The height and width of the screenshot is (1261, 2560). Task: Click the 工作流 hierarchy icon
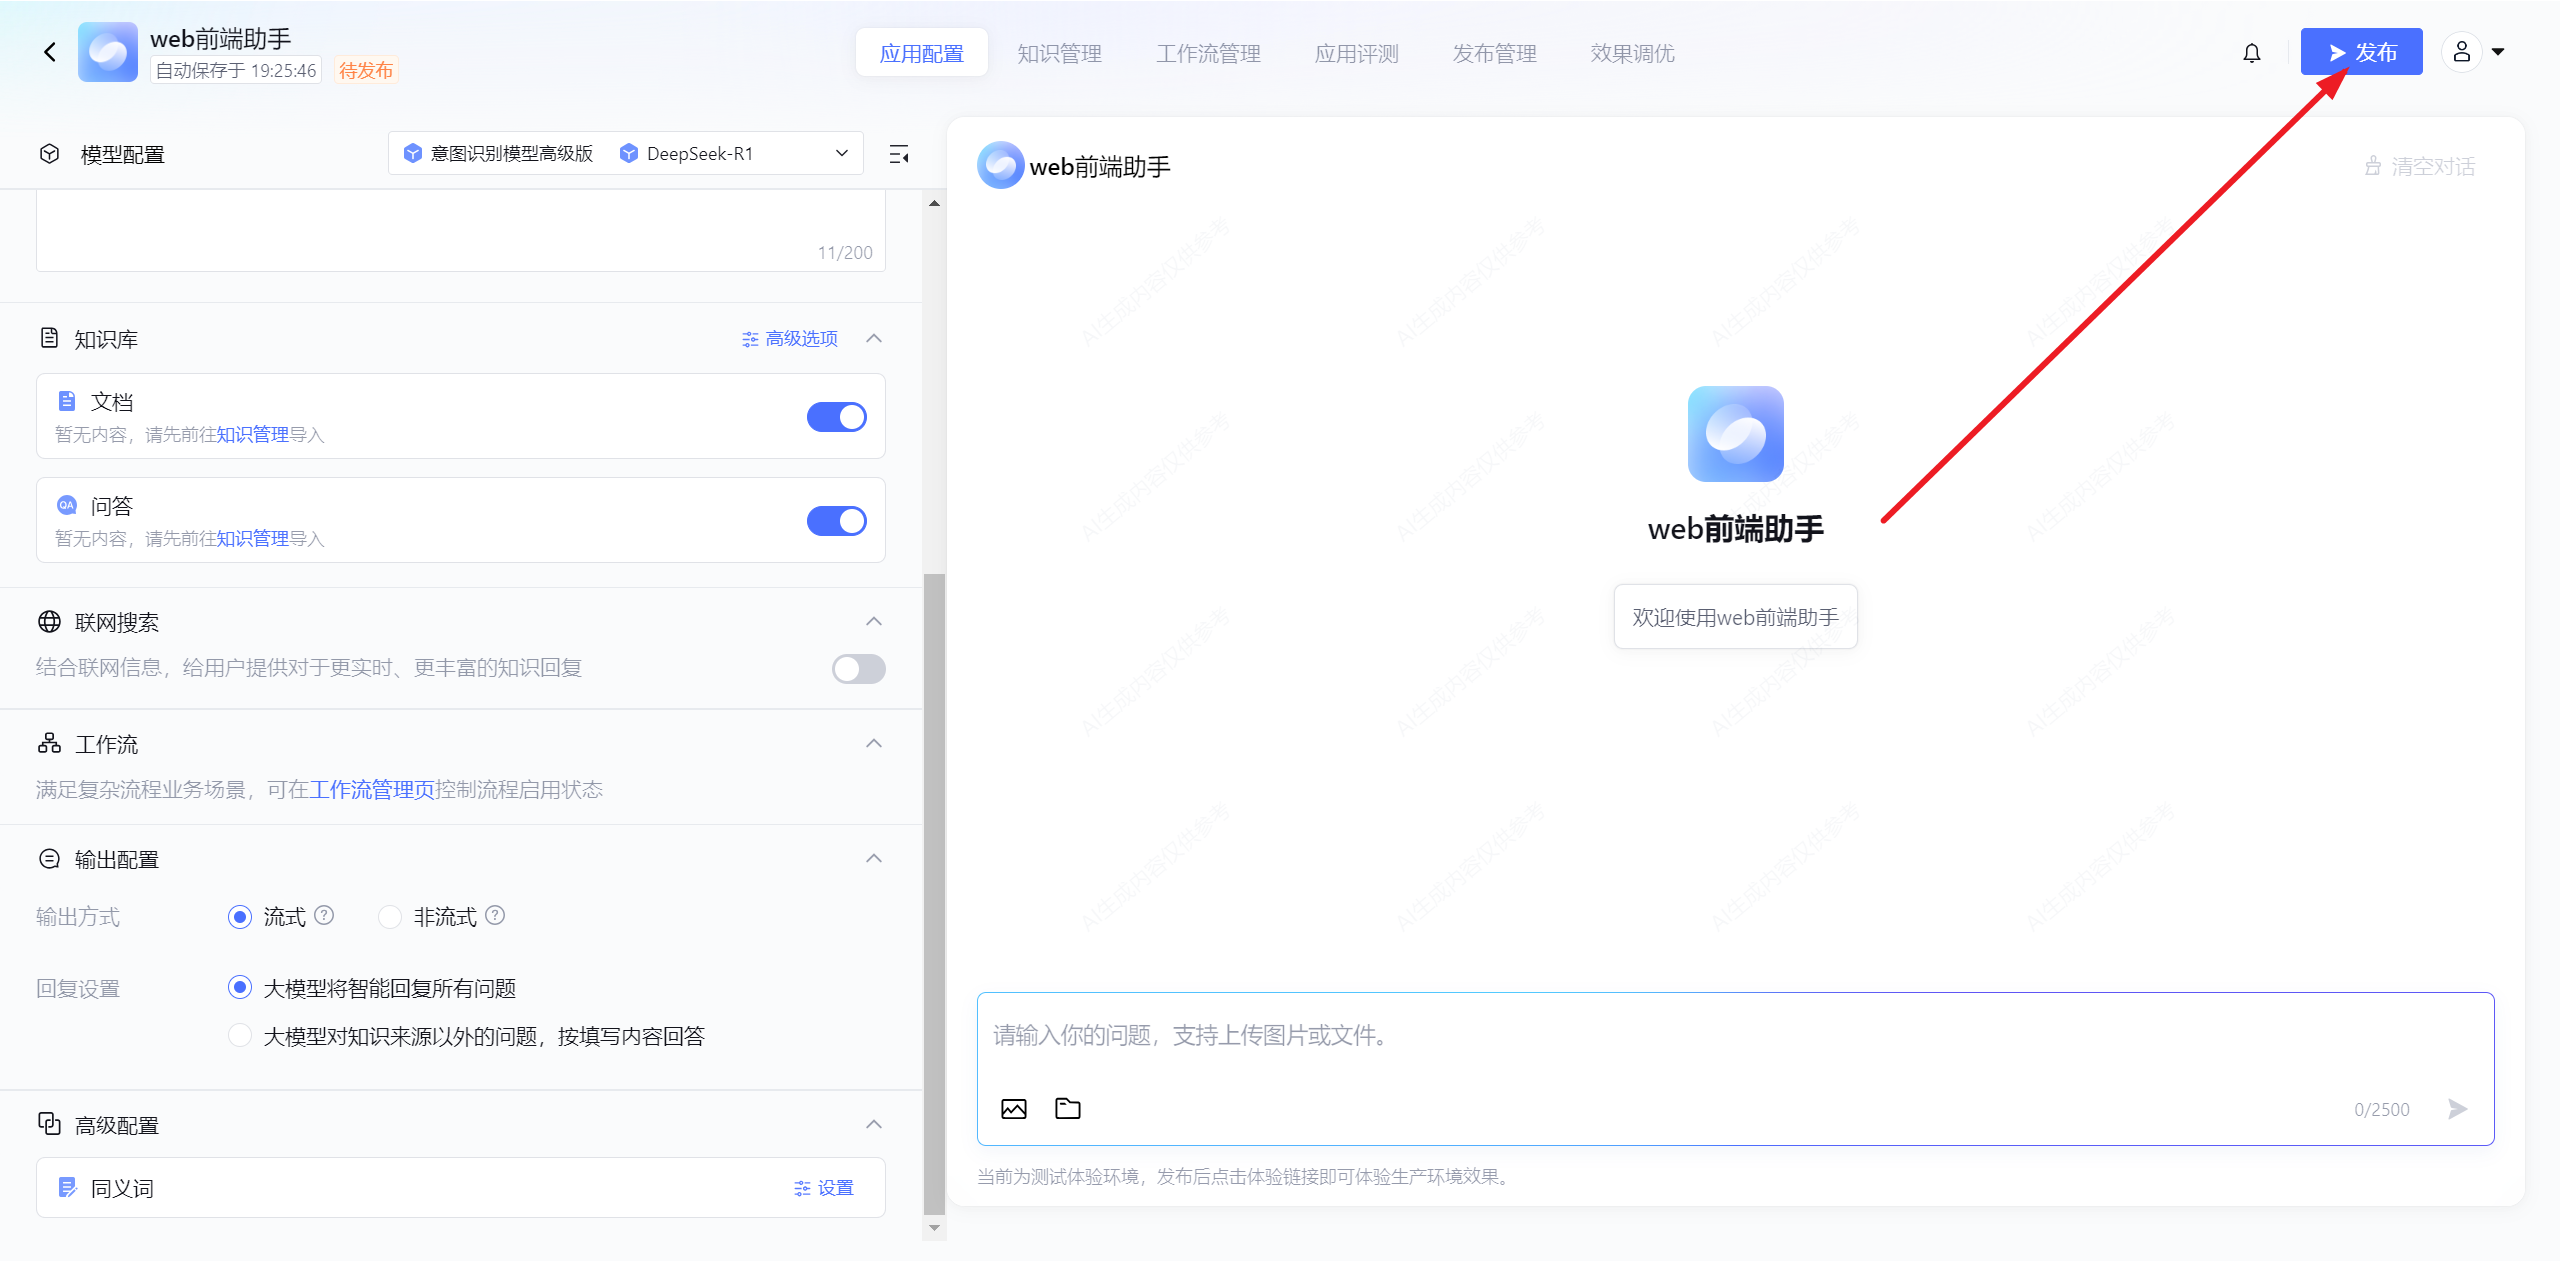pyautogui.click(x=49, y=743)
